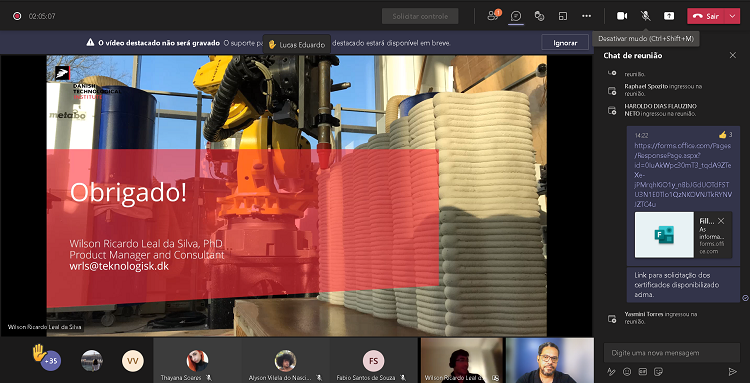
Task: Type in the Digite uma nova mensagem field
Action: [x=672, y=353]
